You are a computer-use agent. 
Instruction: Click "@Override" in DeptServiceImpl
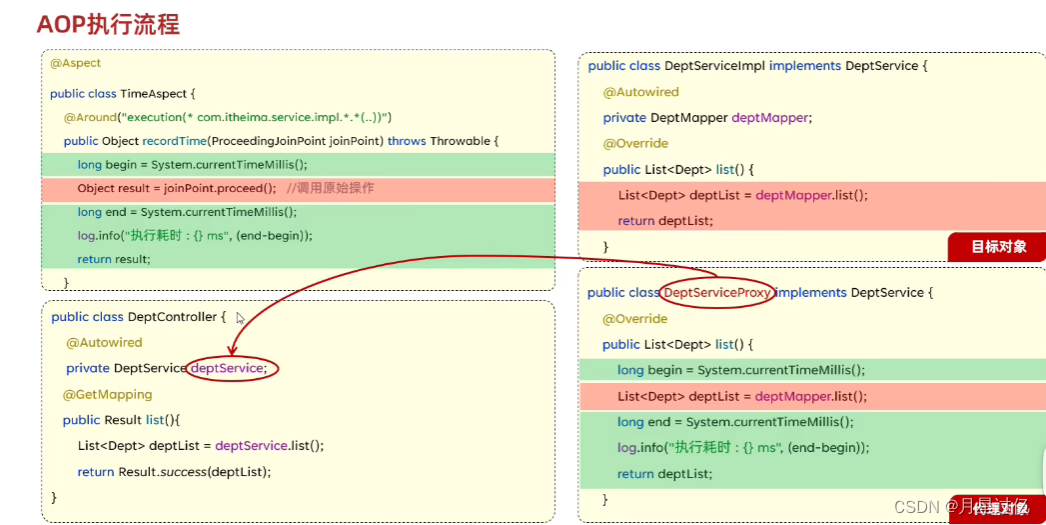(x=636, y=143)
